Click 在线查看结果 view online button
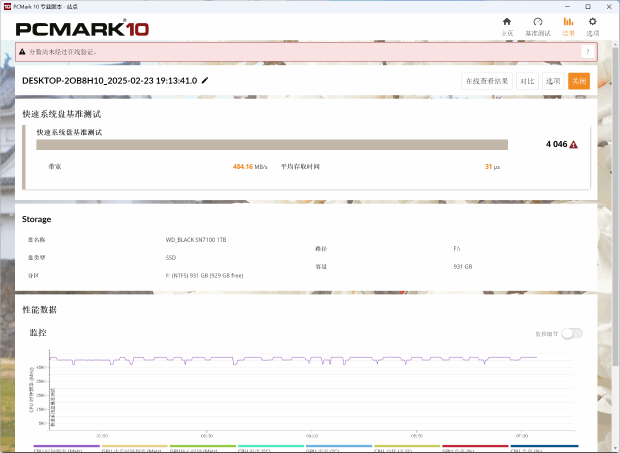Image resolution: width=620 pixels, height=453 pixels. click(487, 81)
